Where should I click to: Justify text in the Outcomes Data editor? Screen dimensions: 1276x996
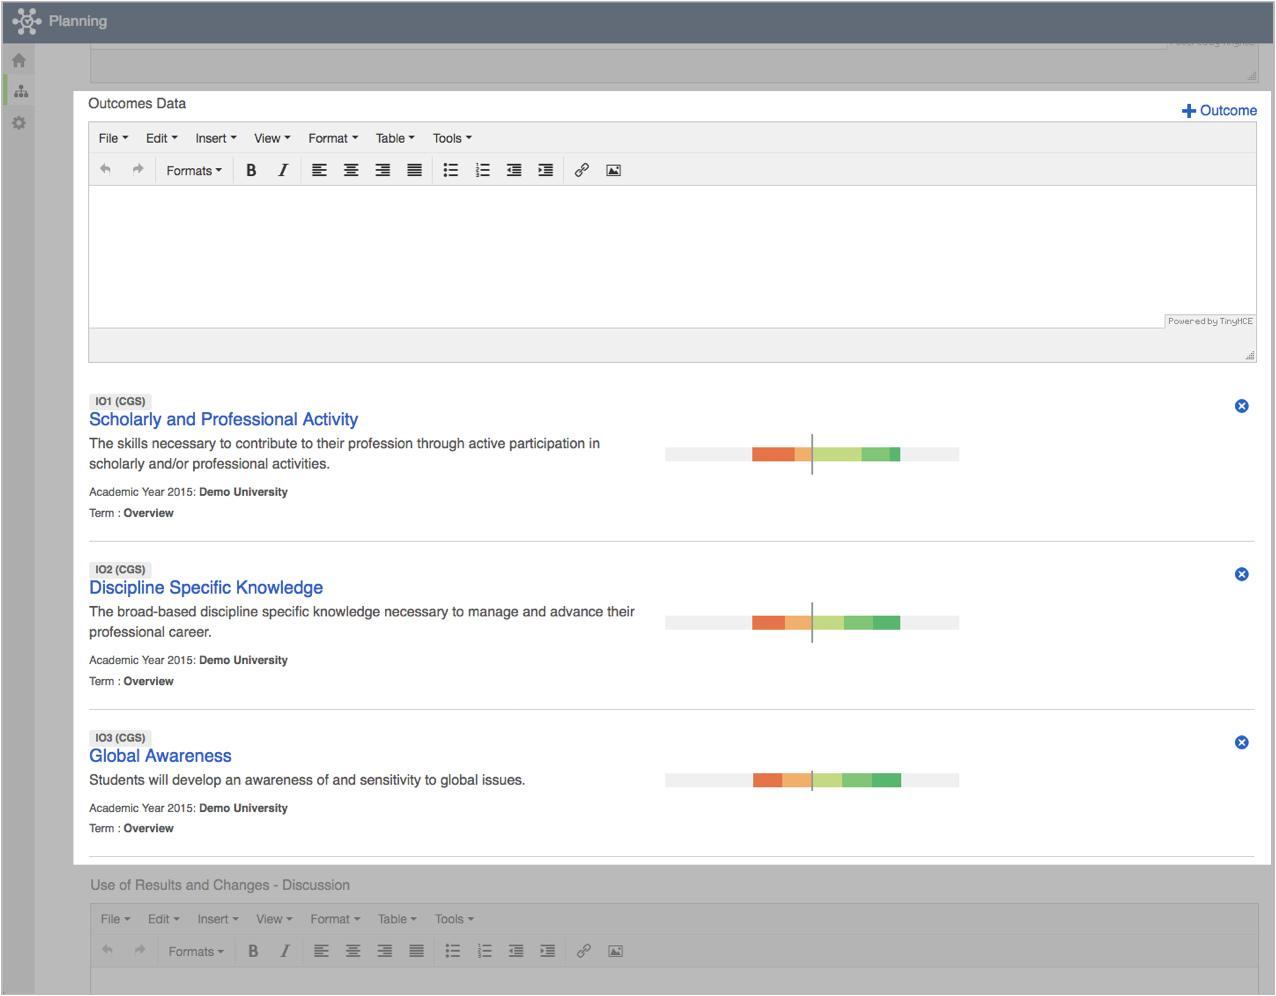tap(414, 170)
